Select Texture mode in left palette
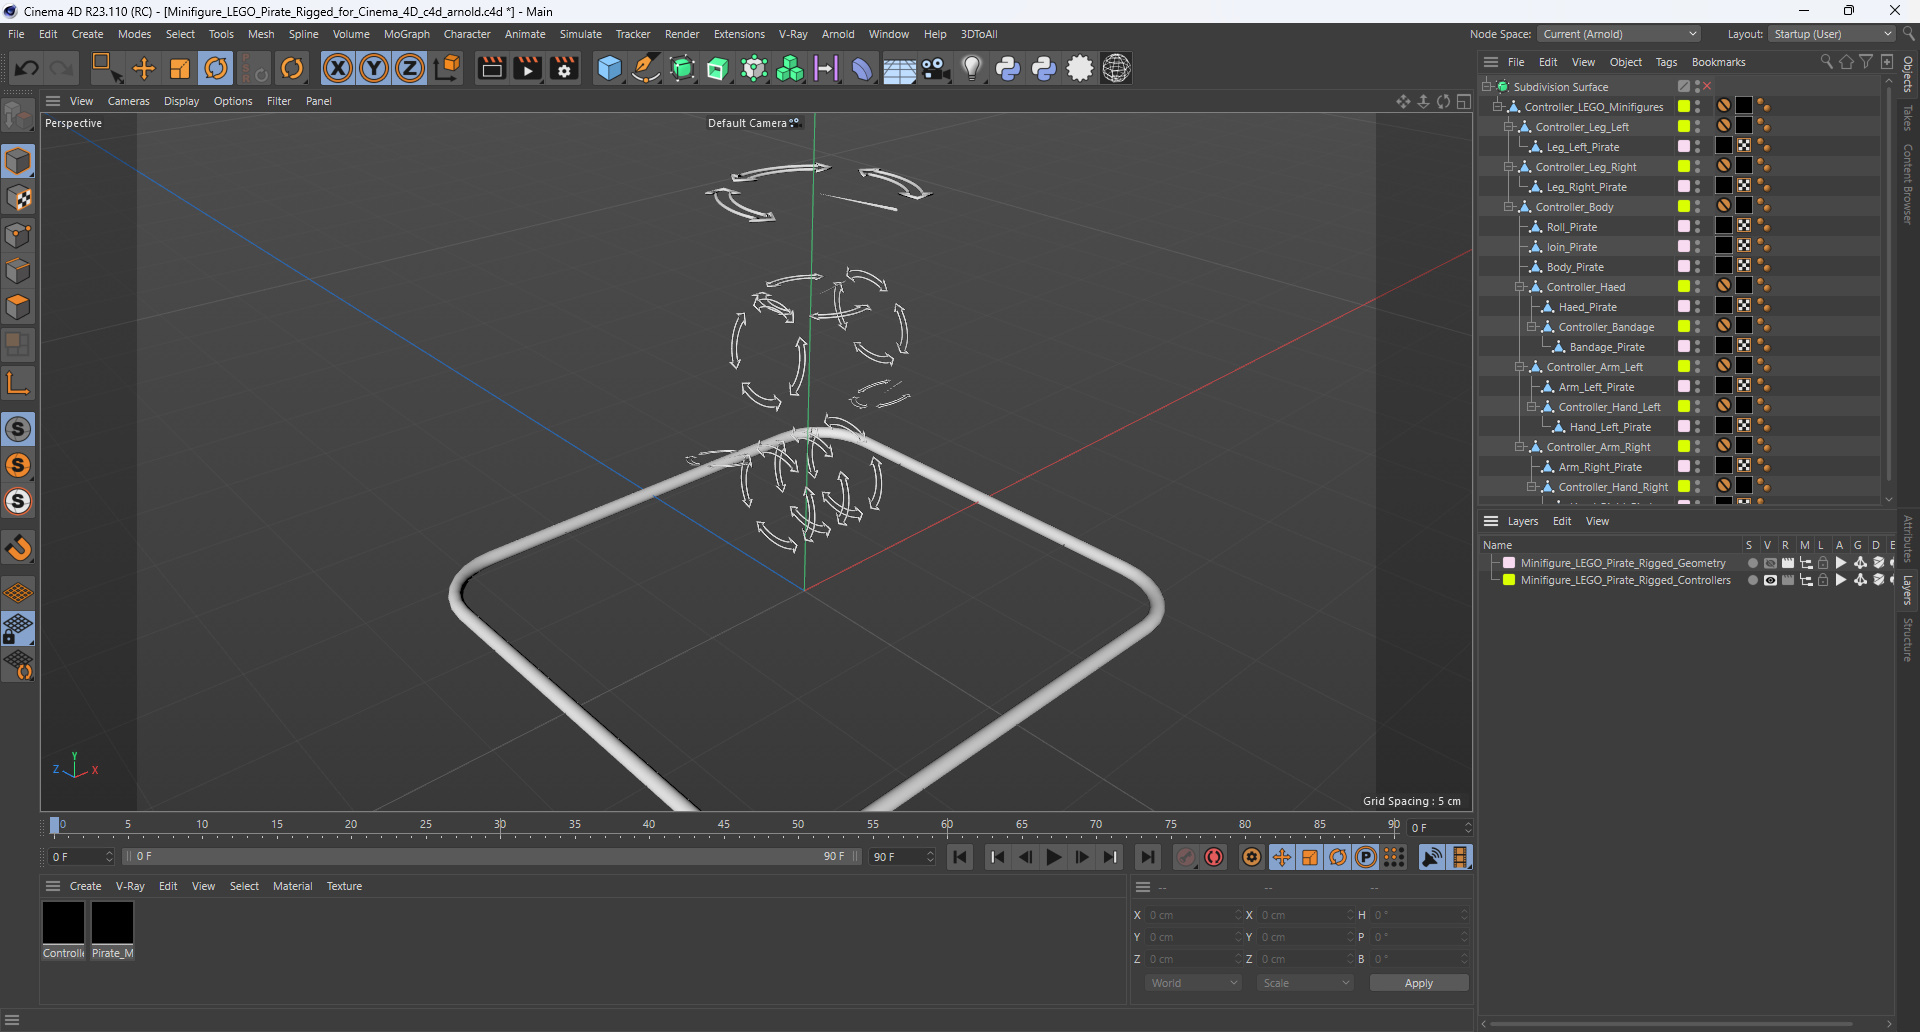 click(18, 198)
